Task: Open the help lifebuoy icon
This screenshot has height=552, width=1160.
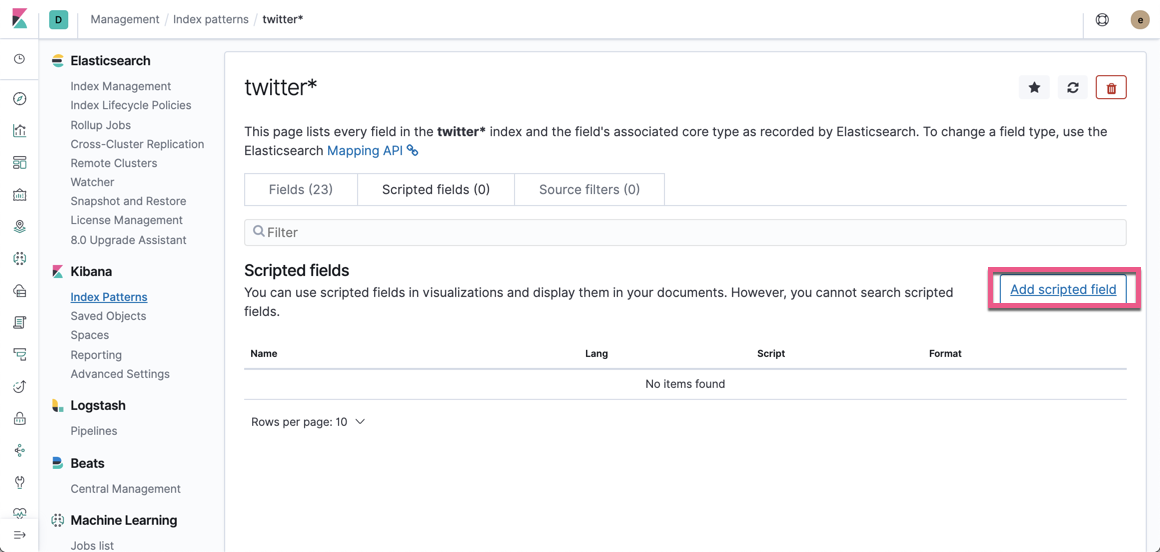Action: (x=1102, y=20)
